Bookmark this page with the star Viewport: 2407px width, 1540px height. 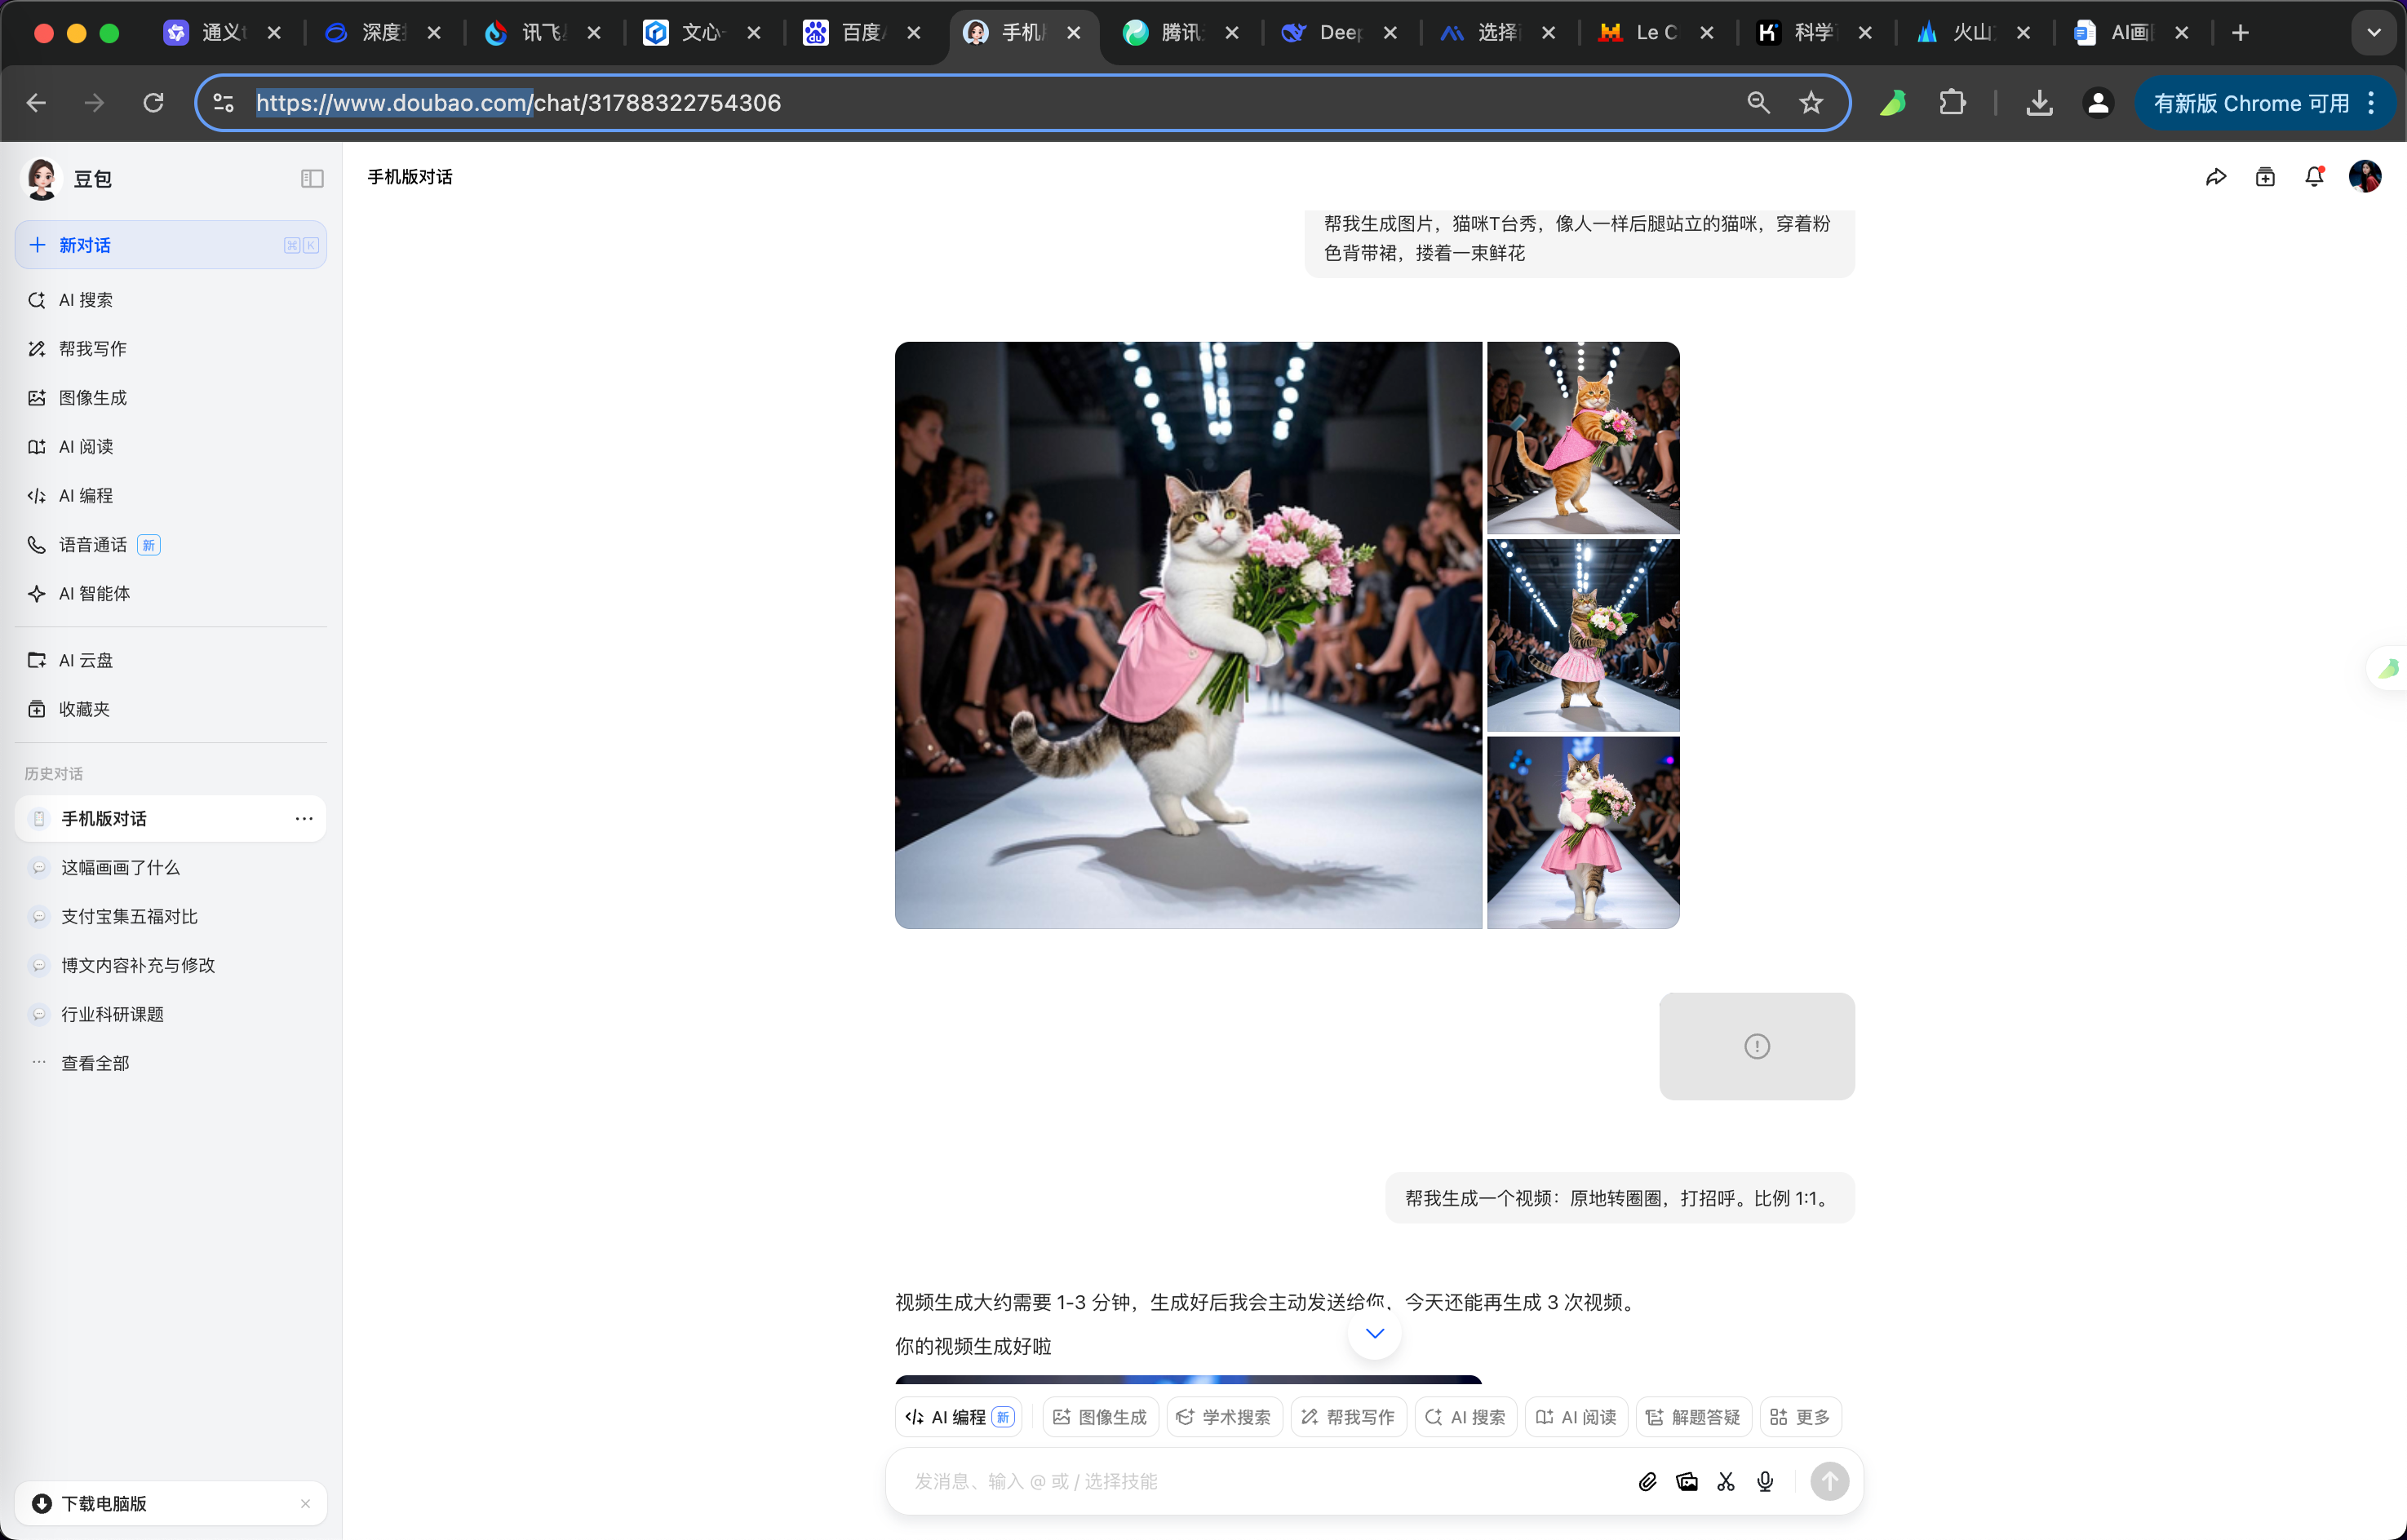[1811, 103]
